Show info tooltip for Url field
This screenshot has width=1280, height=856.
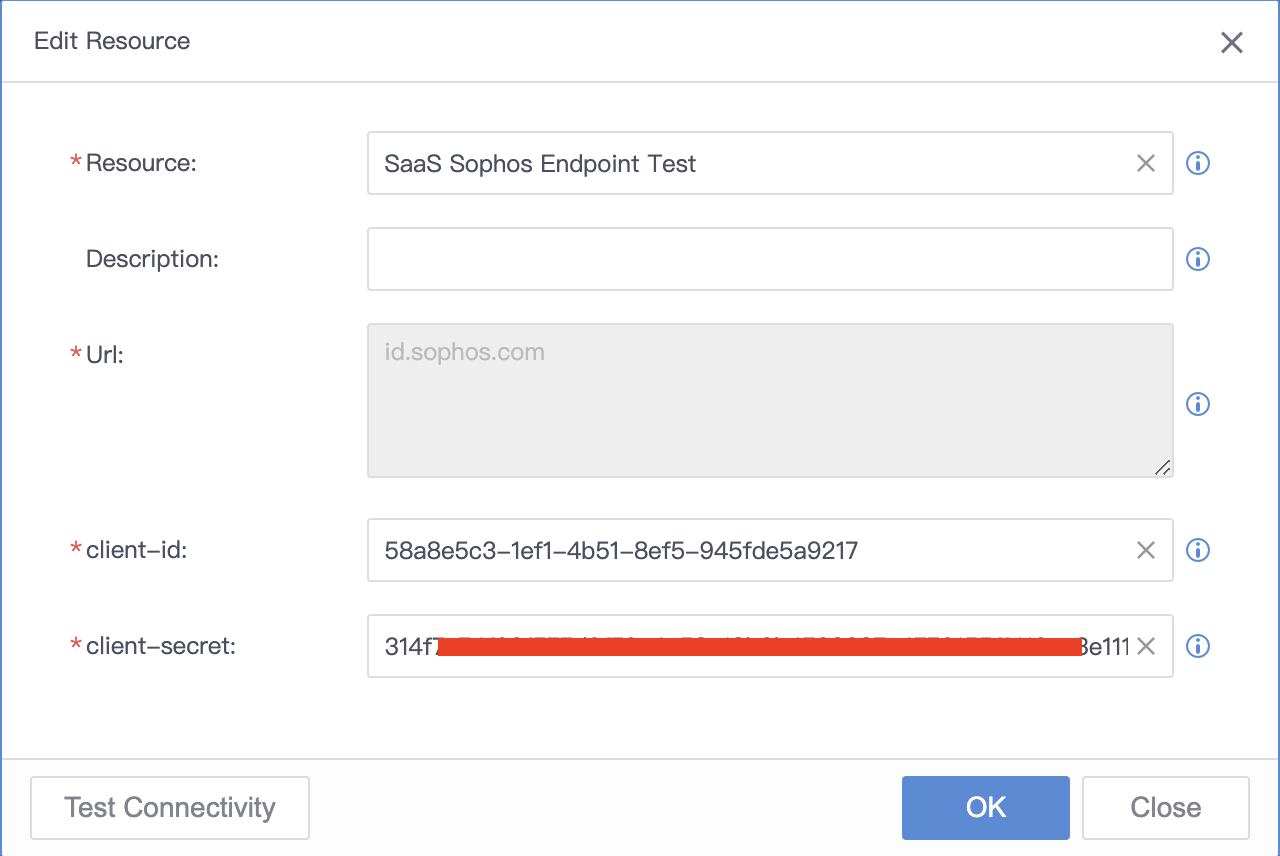click(x=1198, y=404)
